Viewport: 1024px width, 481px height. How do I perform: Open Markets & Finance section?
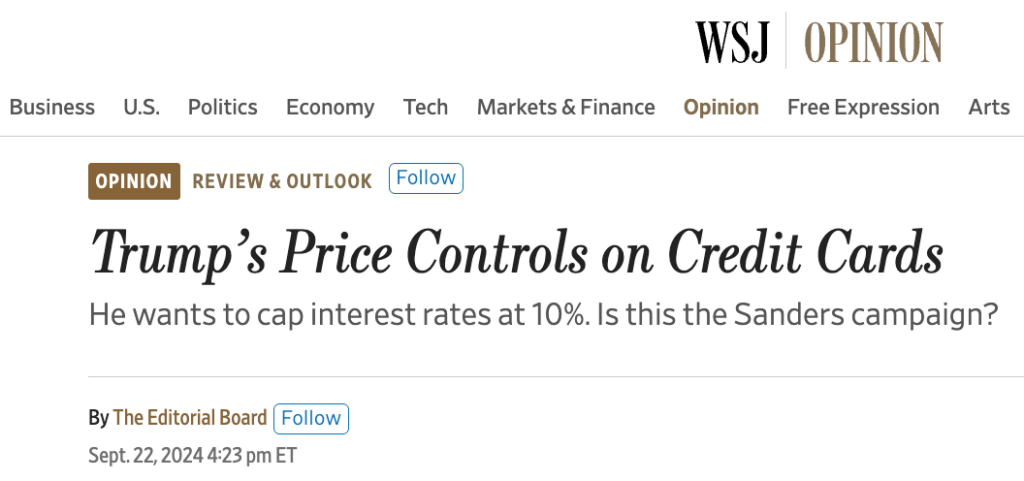565,107
